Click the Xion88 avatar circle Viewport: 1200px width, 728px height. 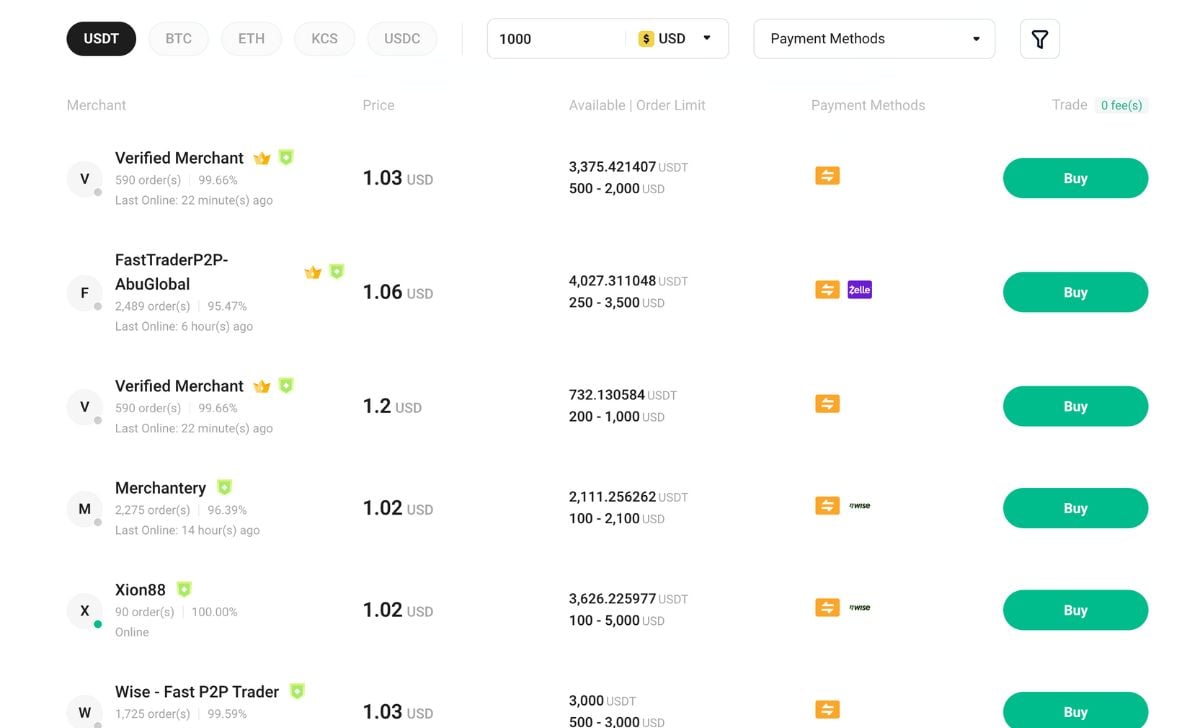[x=85, y=611]
